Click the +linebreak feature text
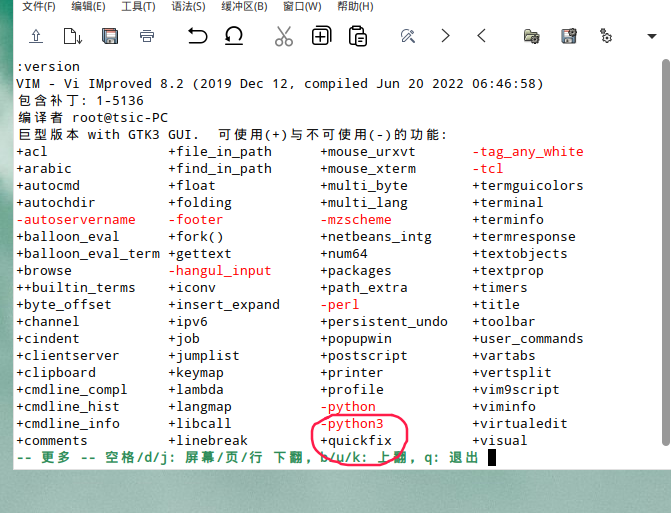The width and height of the screenshot is (671, 513). click(x=208, y=441)
